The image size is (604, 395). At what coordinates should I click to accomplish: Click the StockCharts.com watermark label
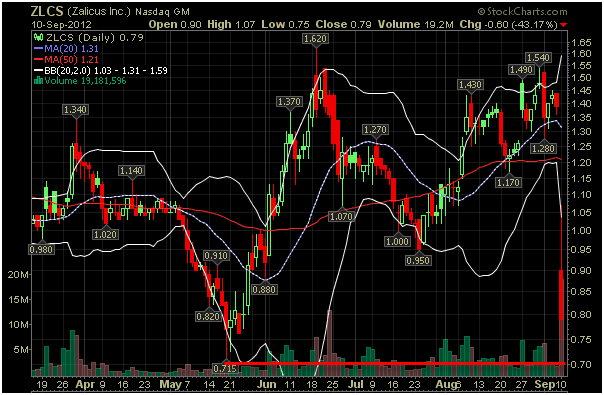[523, 12]
